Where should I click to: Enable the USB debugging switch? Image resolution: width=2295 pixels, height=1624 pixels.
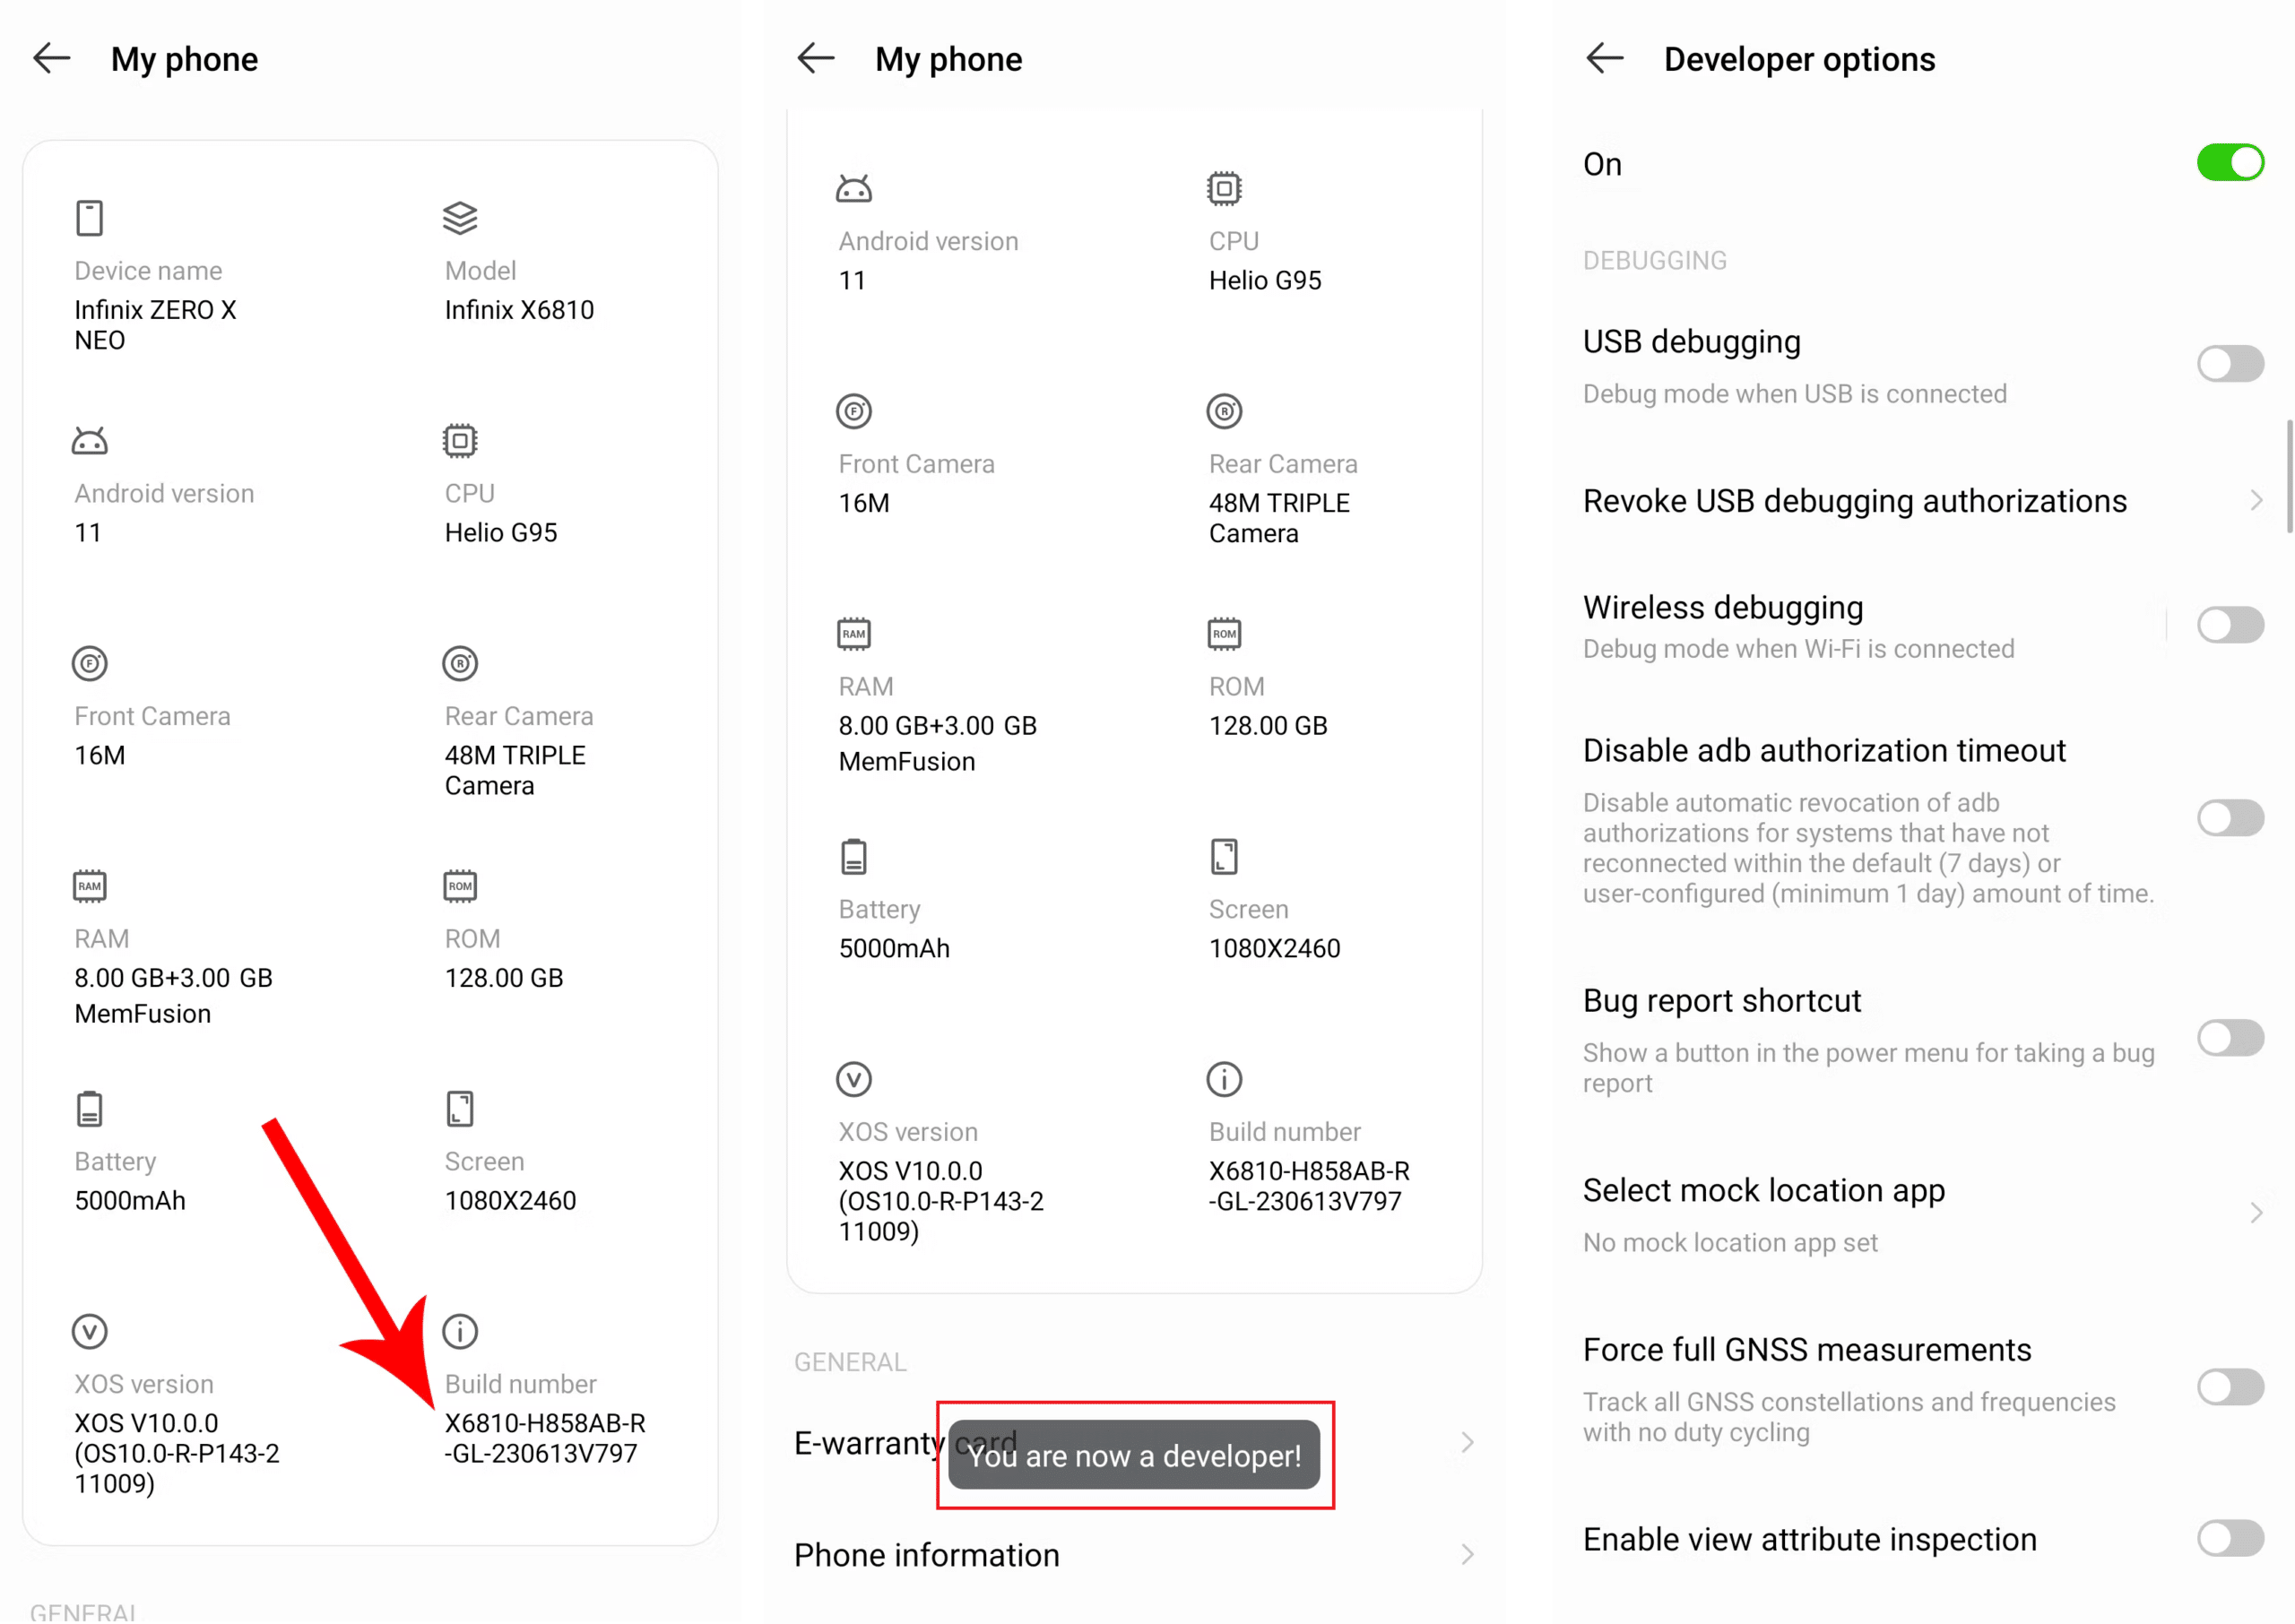pyautogui.click(x=2229, y=364)
